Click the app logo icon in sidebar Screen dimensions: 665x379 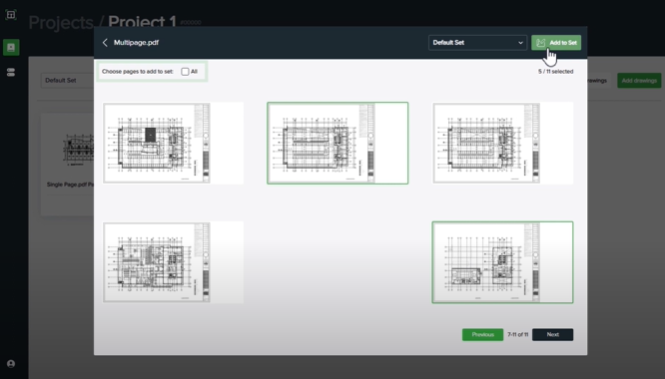coord(11,15)
